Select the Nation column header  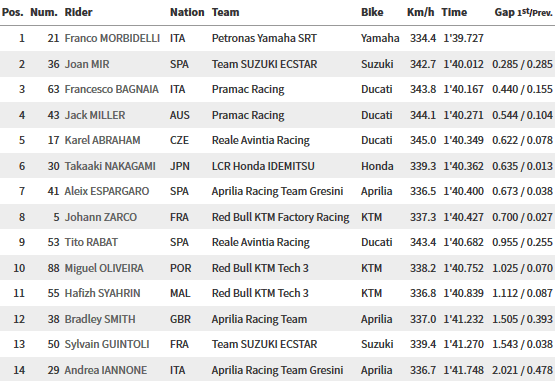click(187, 12)
